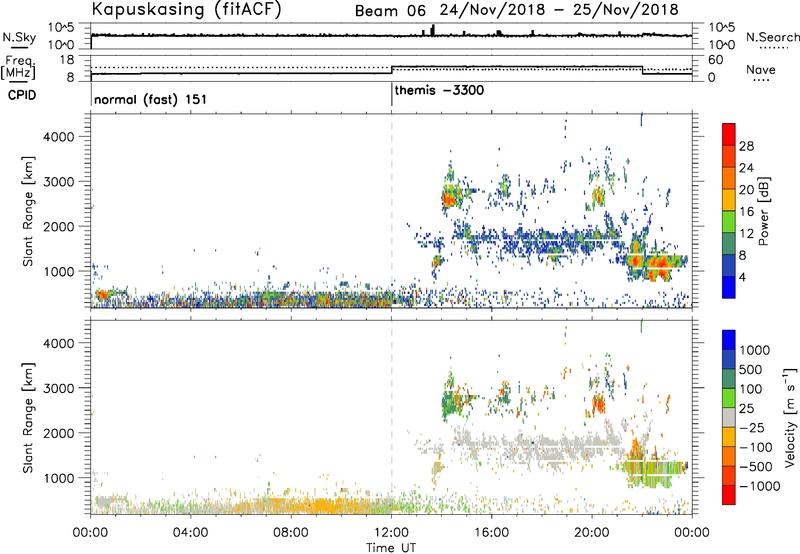Click the N.Search legend label
Viewport: 800px width, 554px height.
[x=772, y=37]
